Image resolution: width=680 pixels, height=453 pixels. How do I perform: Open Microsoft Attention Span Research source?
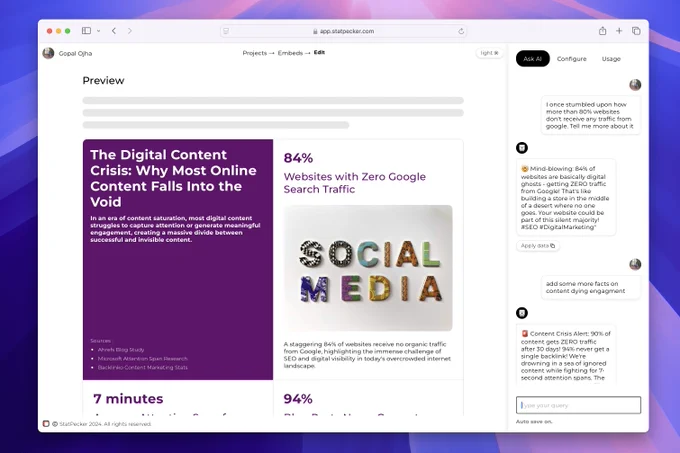[143, 358]
